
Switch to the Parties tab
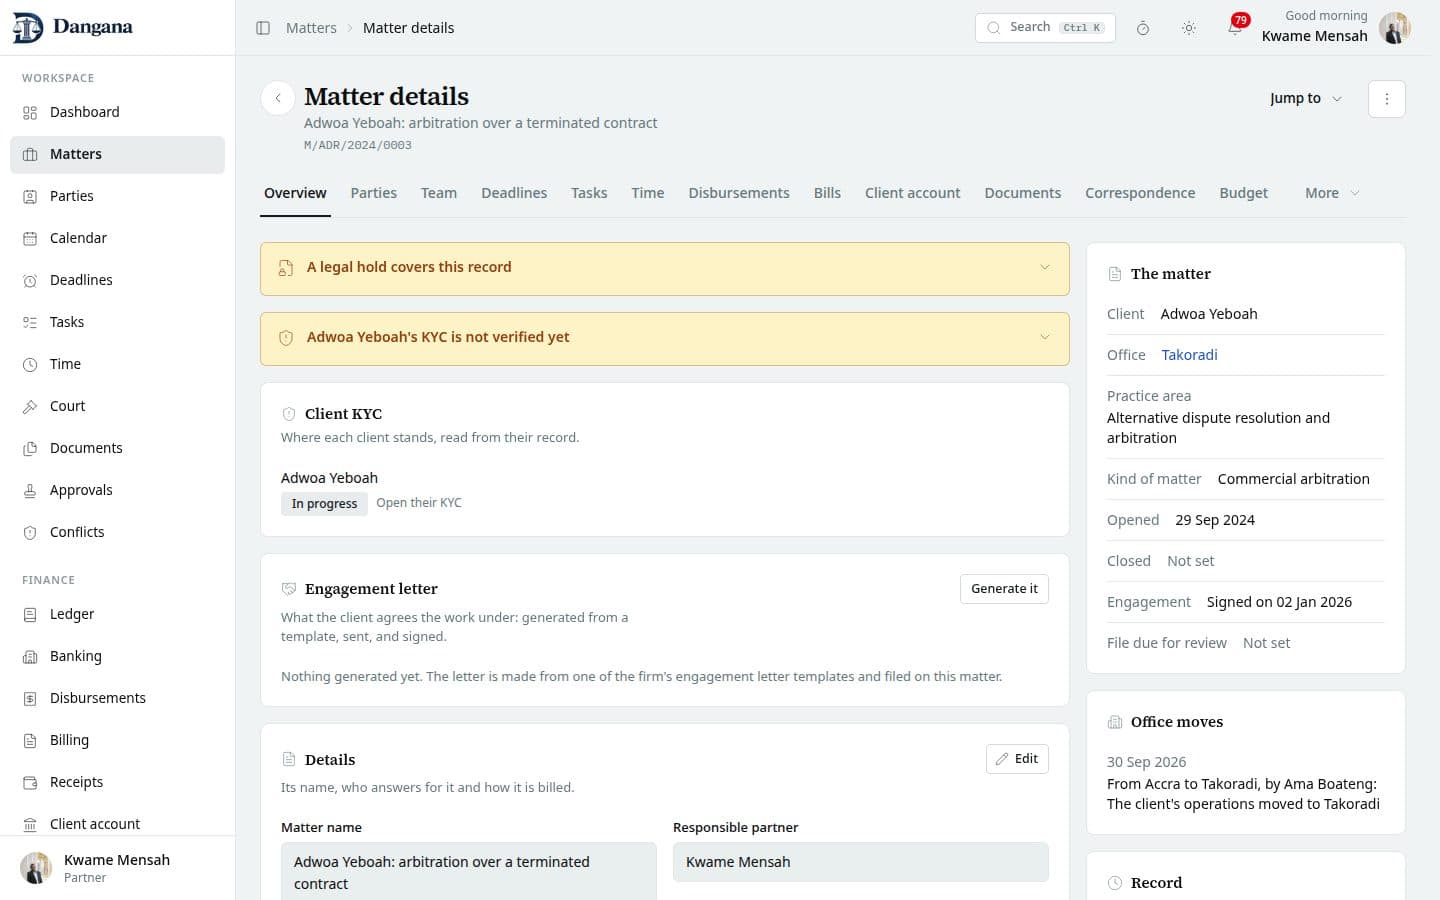374,193
